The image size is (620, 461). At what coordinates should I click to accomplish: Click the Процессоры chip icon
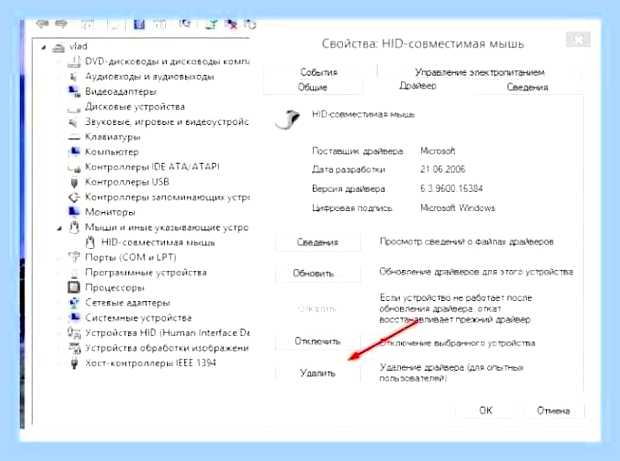(x=74, y=287)
